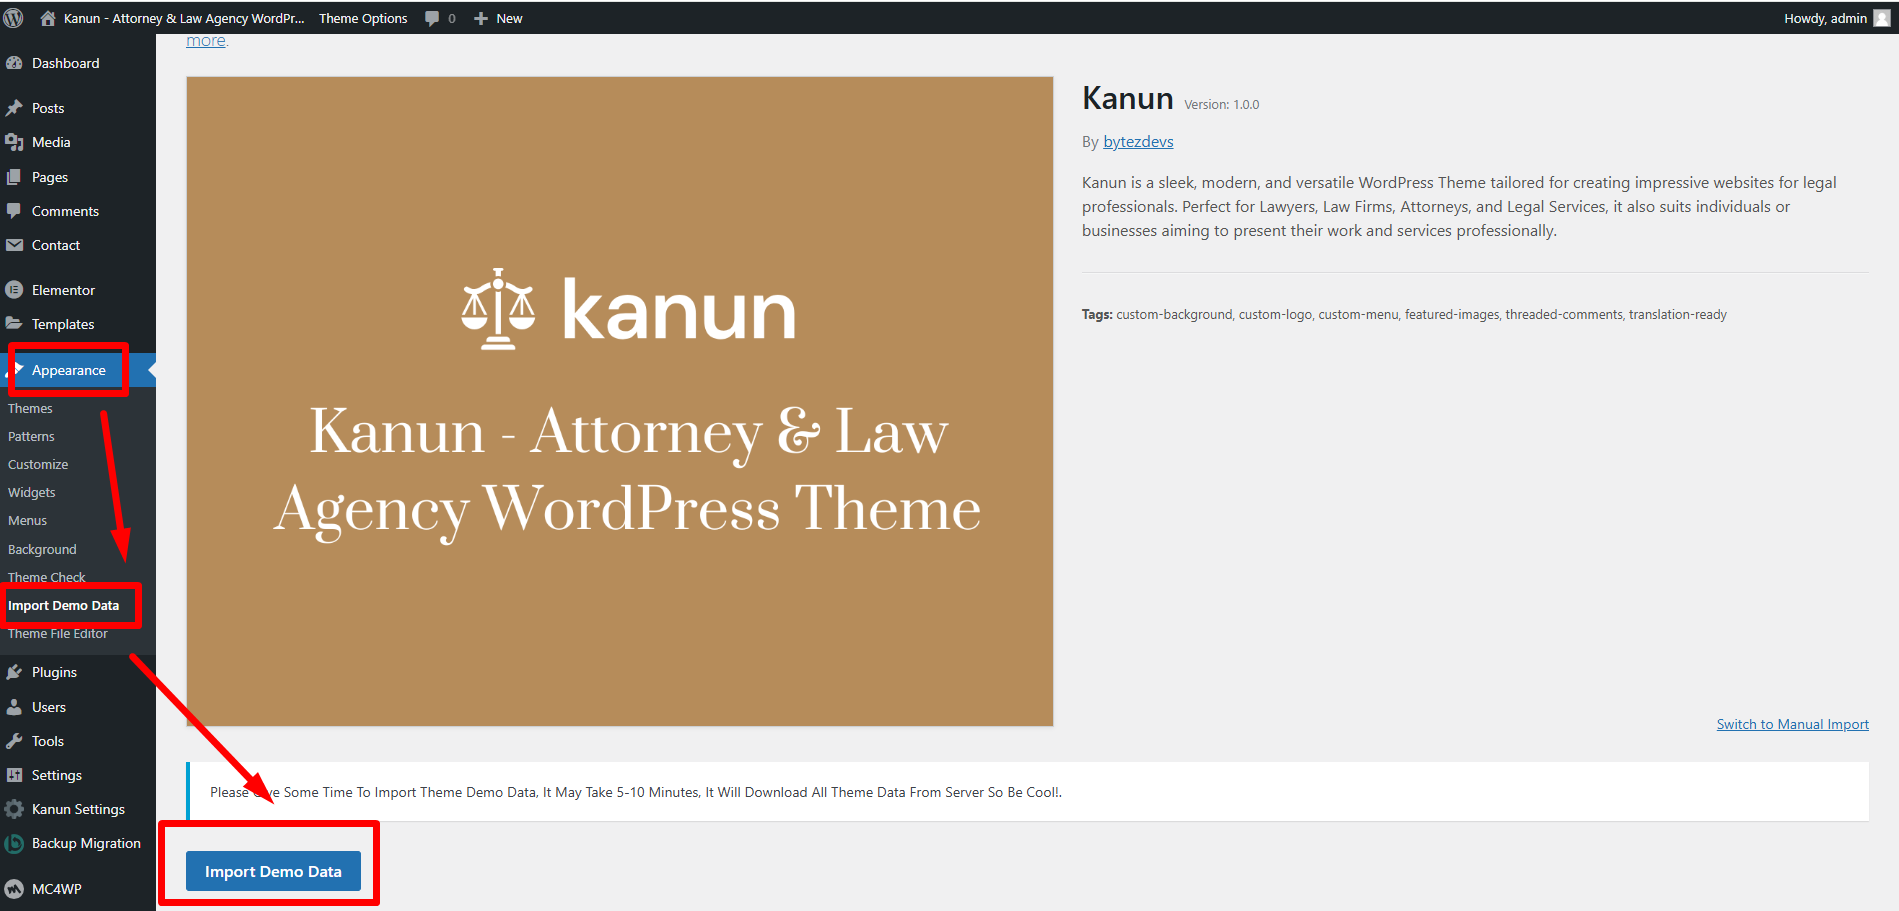Click the tags line text
This screenshot has width=1899, height=911.
point(1404,314)
